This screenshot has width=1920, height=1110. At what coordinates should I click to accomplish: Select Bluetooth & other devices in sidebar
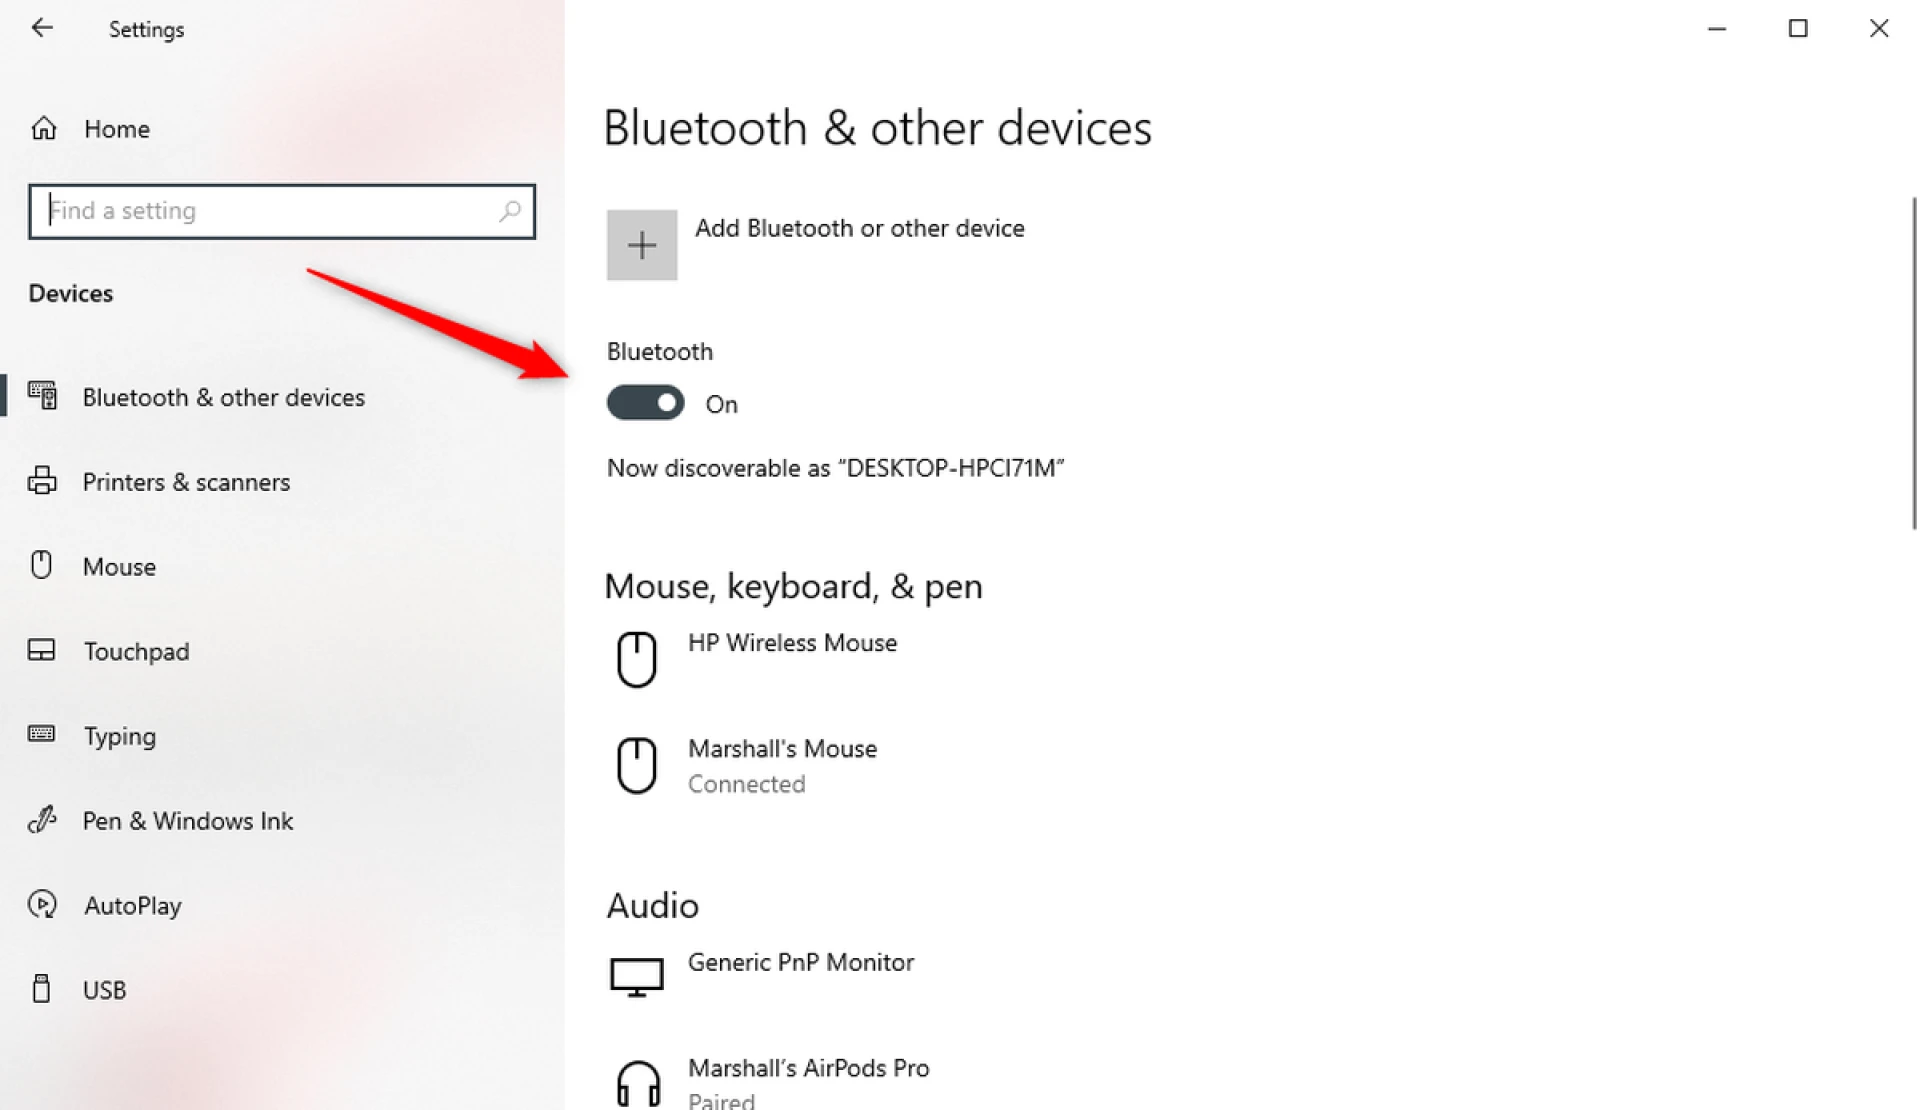[223, 398]
